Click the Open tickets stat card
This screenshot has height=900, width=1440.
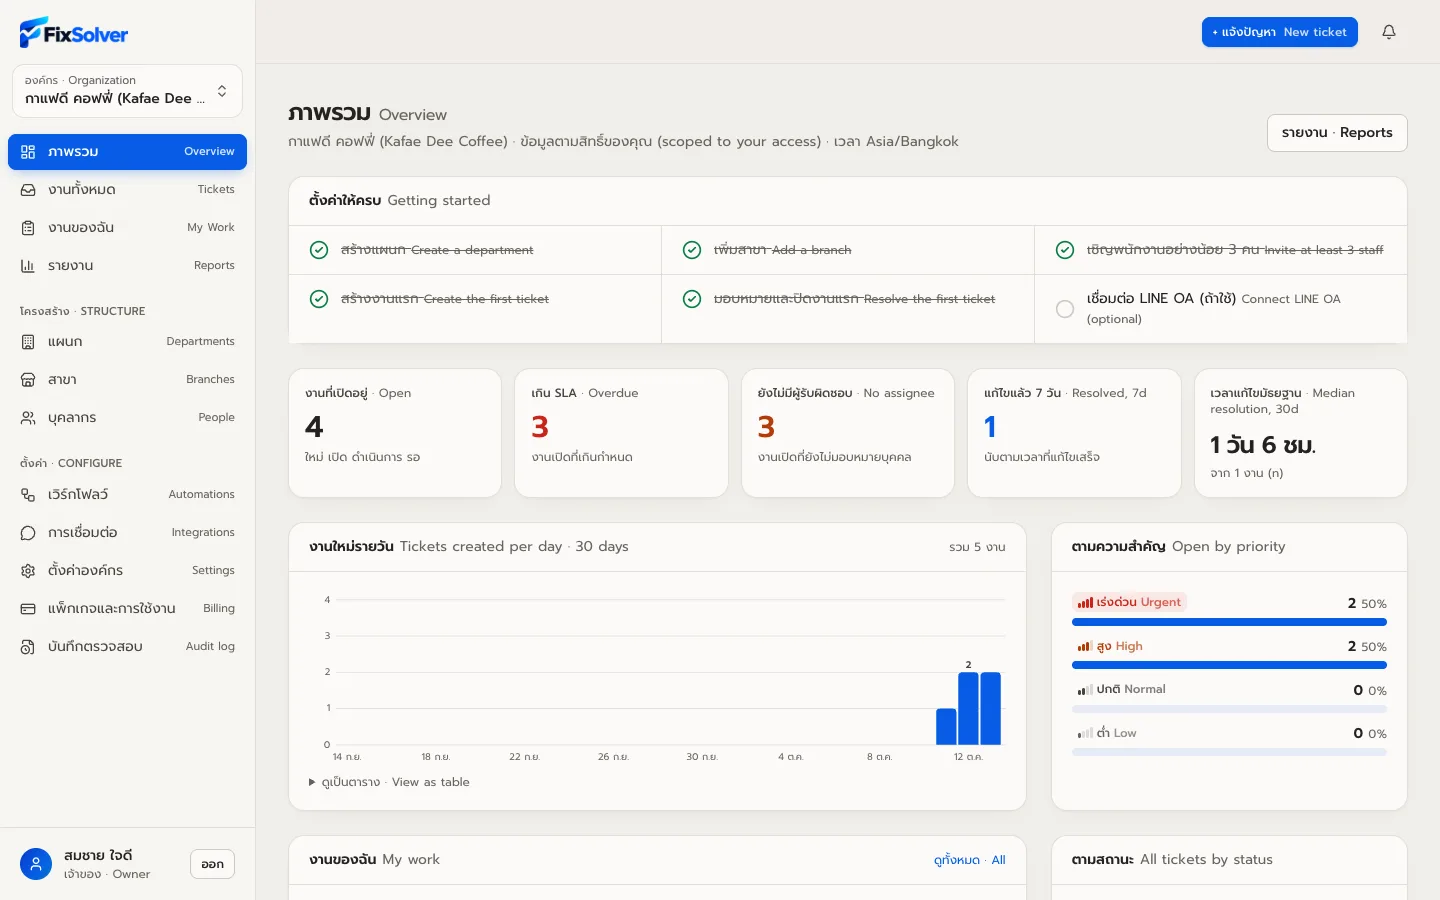395,433
